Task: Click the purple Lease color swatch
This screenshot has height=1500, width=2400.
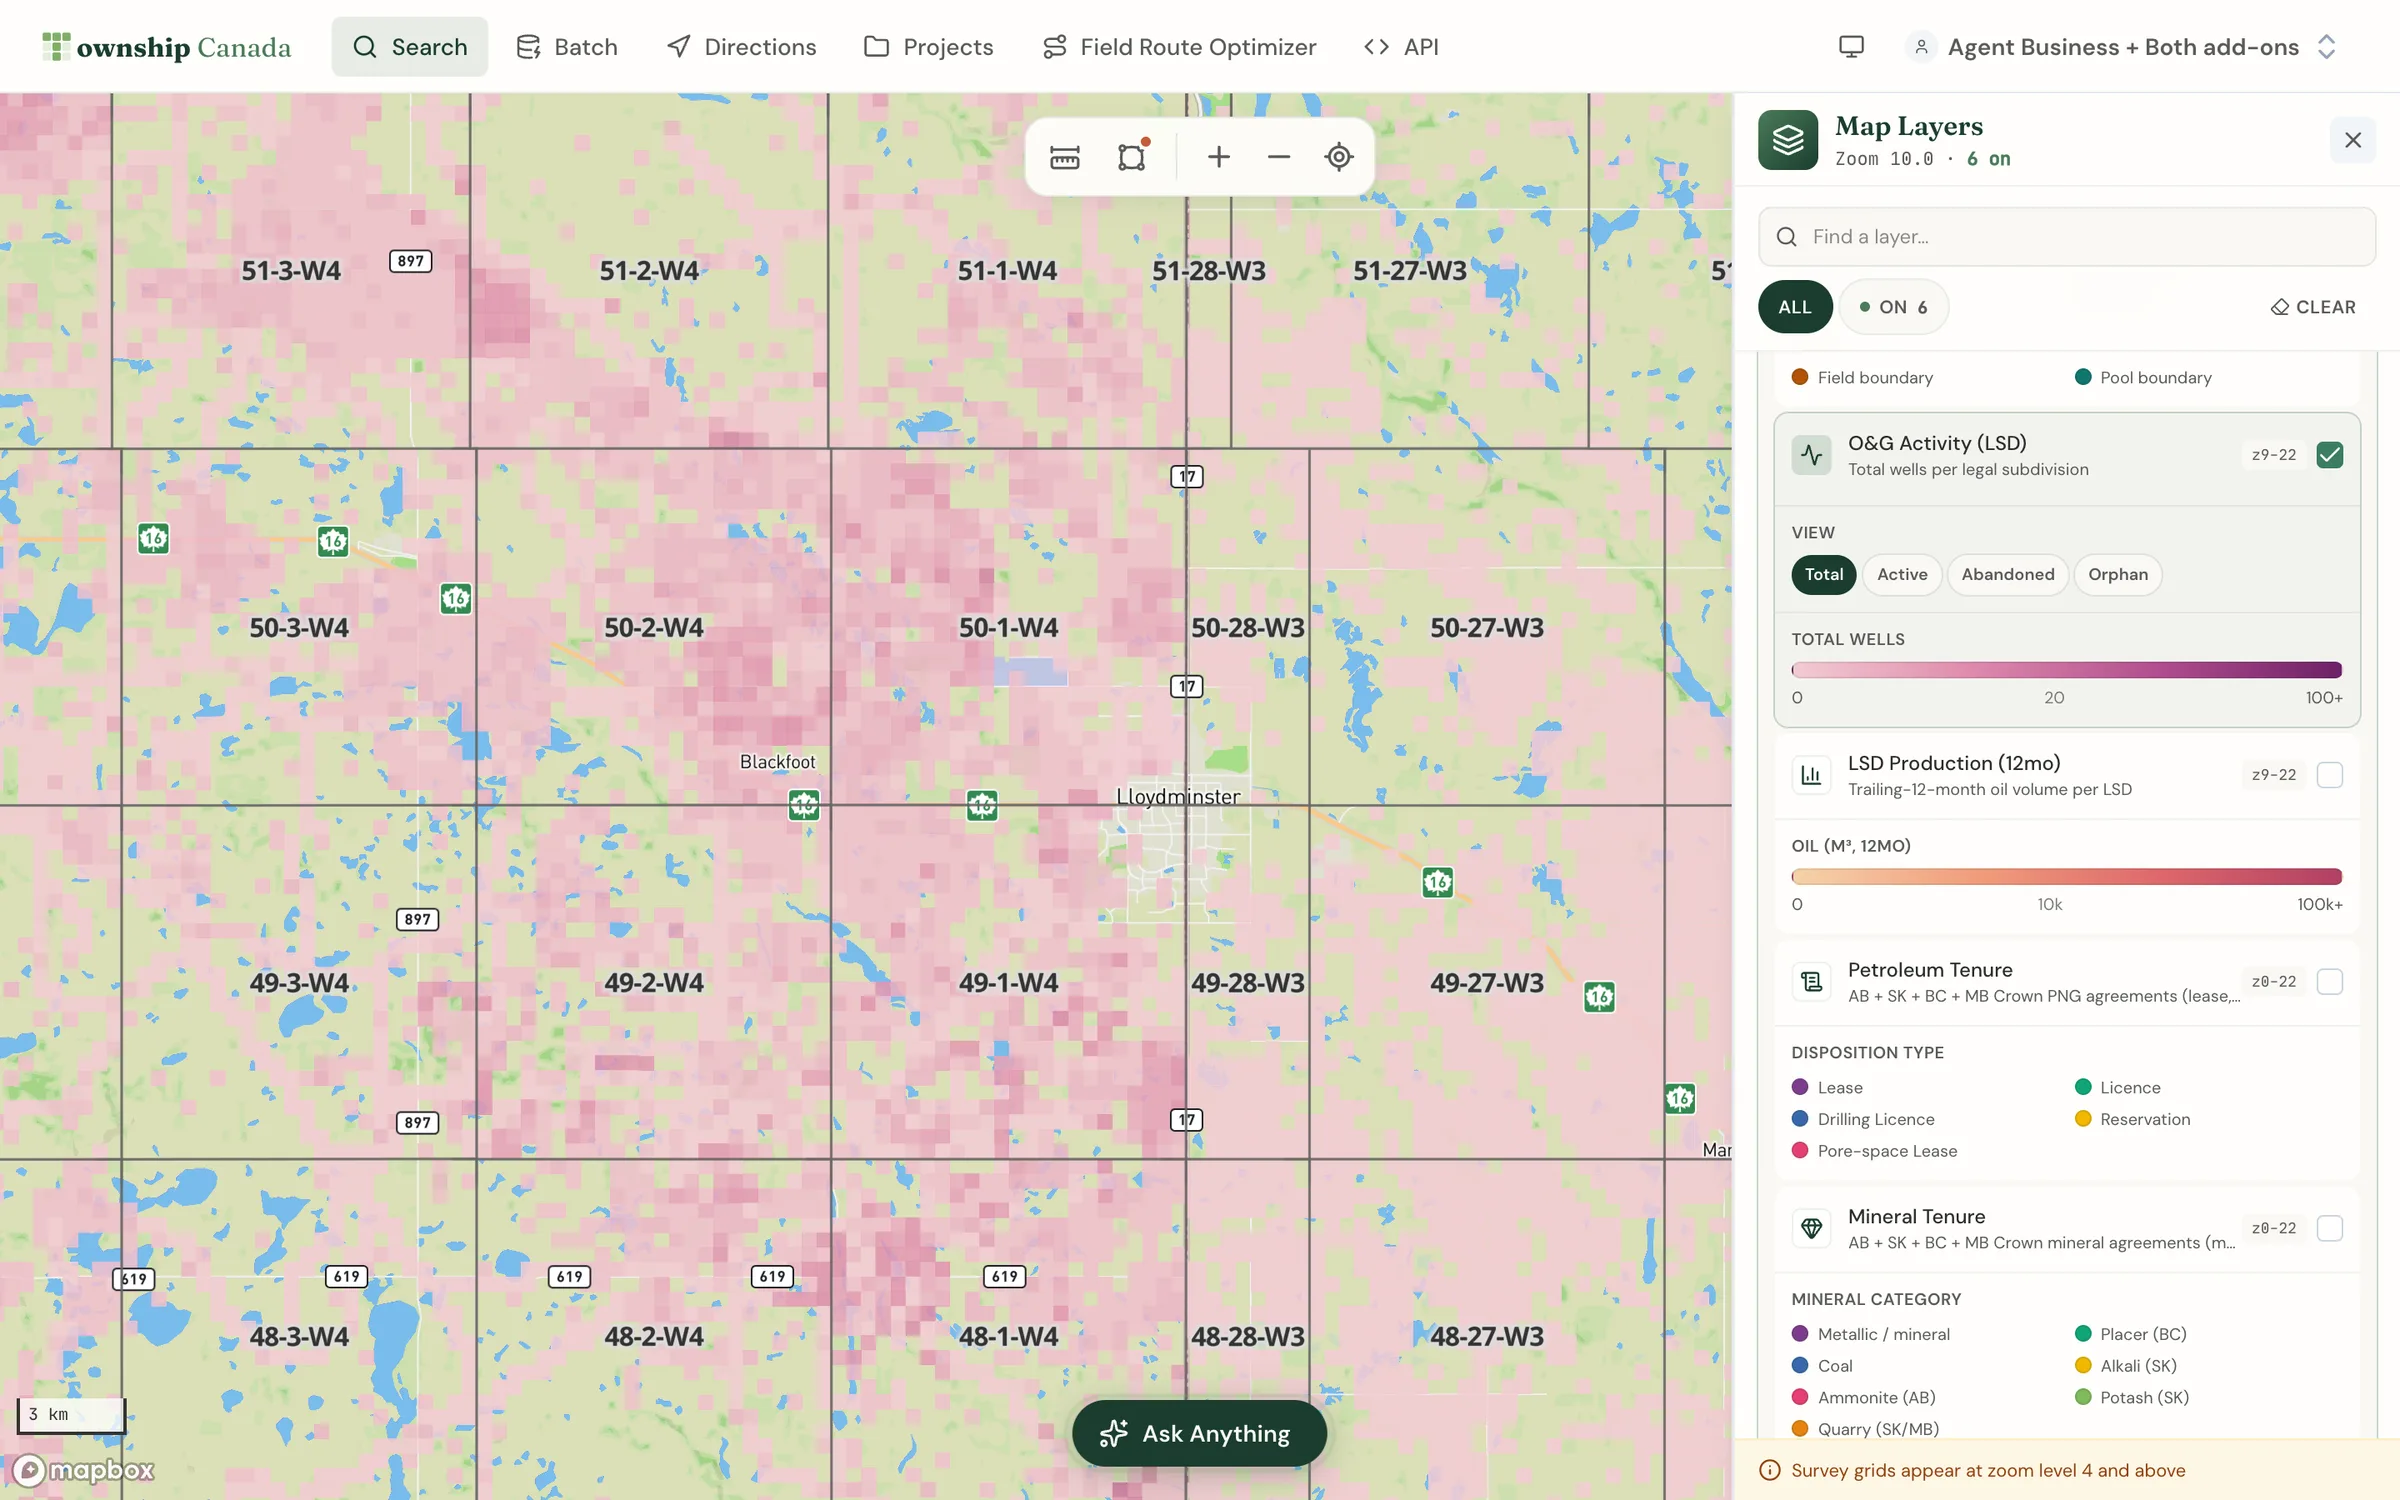Action: pos(1800,1087)
